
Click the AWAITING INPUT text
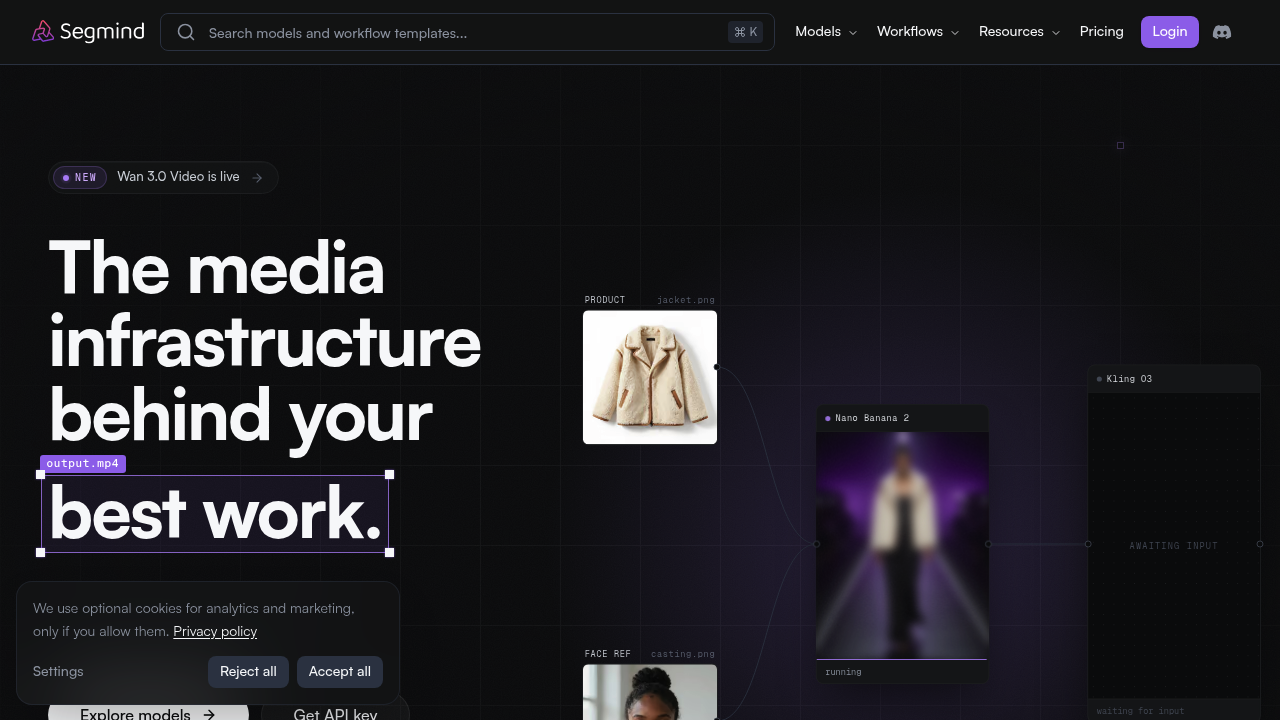(1174, 546)
